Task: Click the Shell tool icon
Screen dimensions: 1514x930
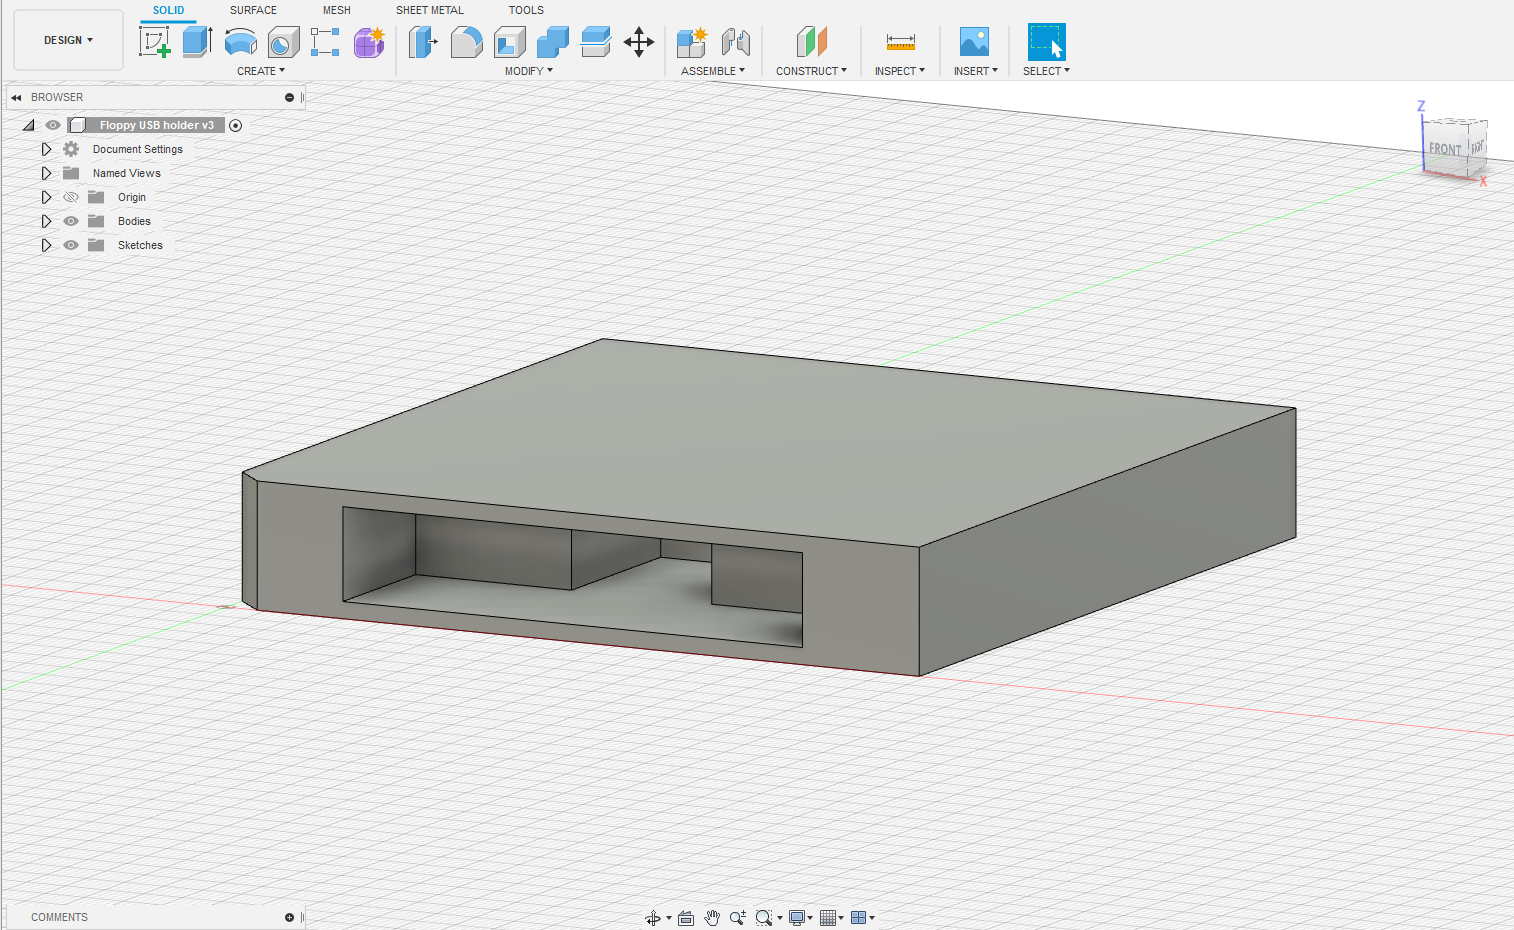Action: (x=509, y=42)
